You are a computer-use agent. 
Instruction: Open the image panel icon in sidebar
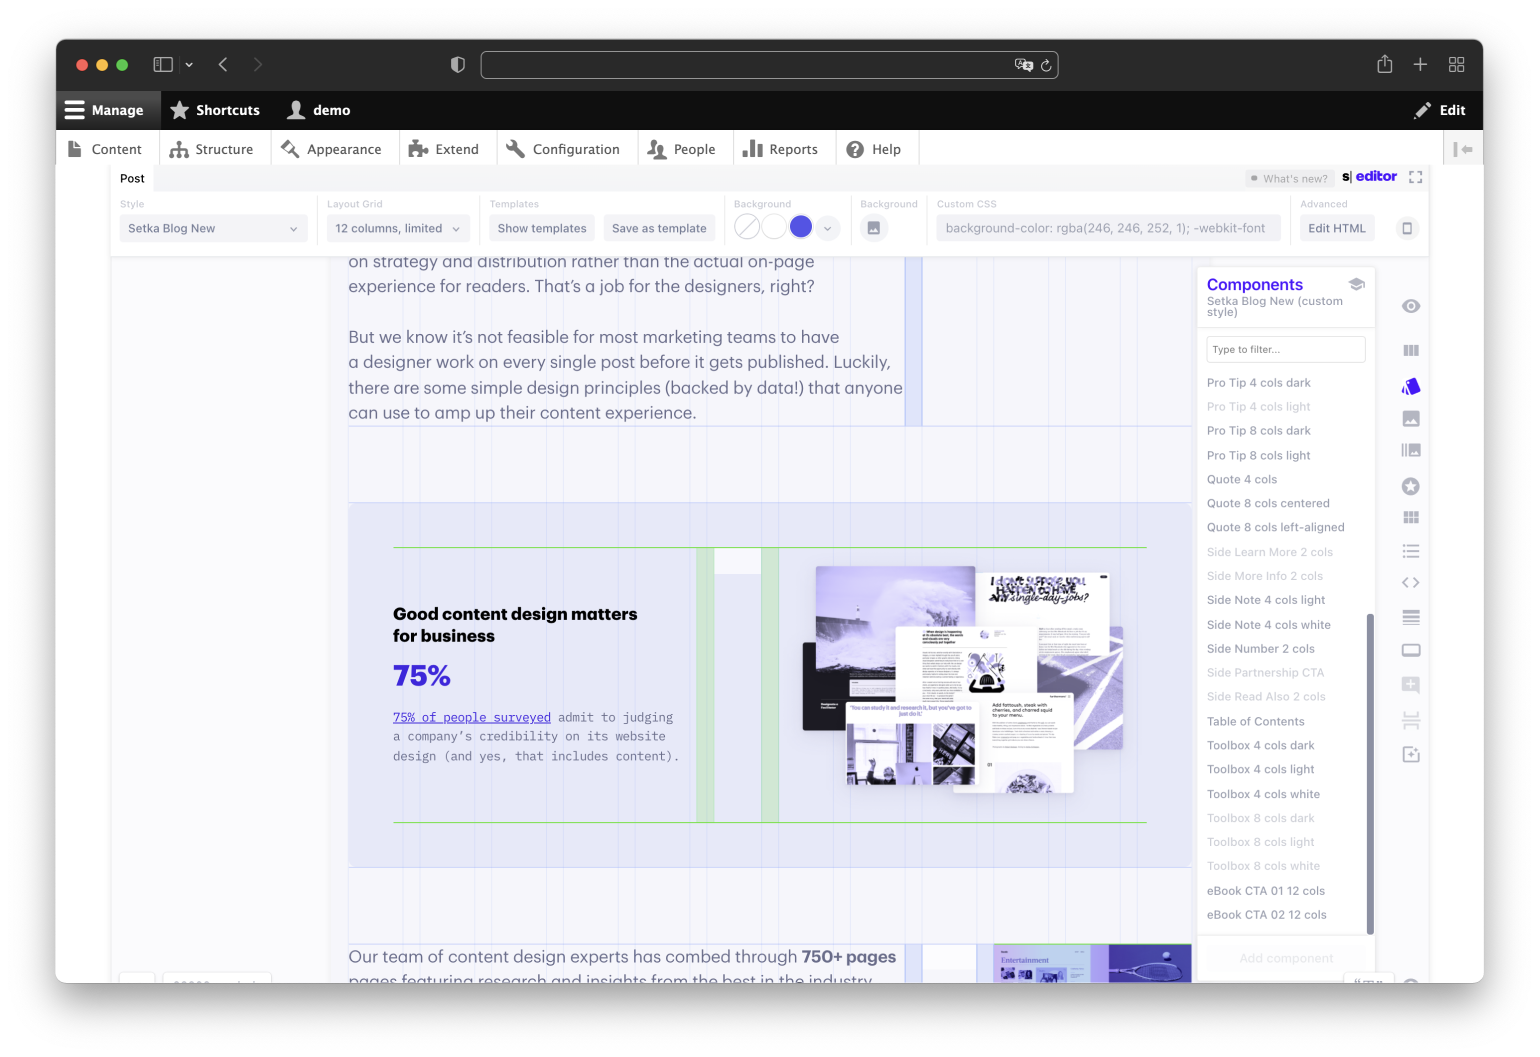click(1410, 418)
